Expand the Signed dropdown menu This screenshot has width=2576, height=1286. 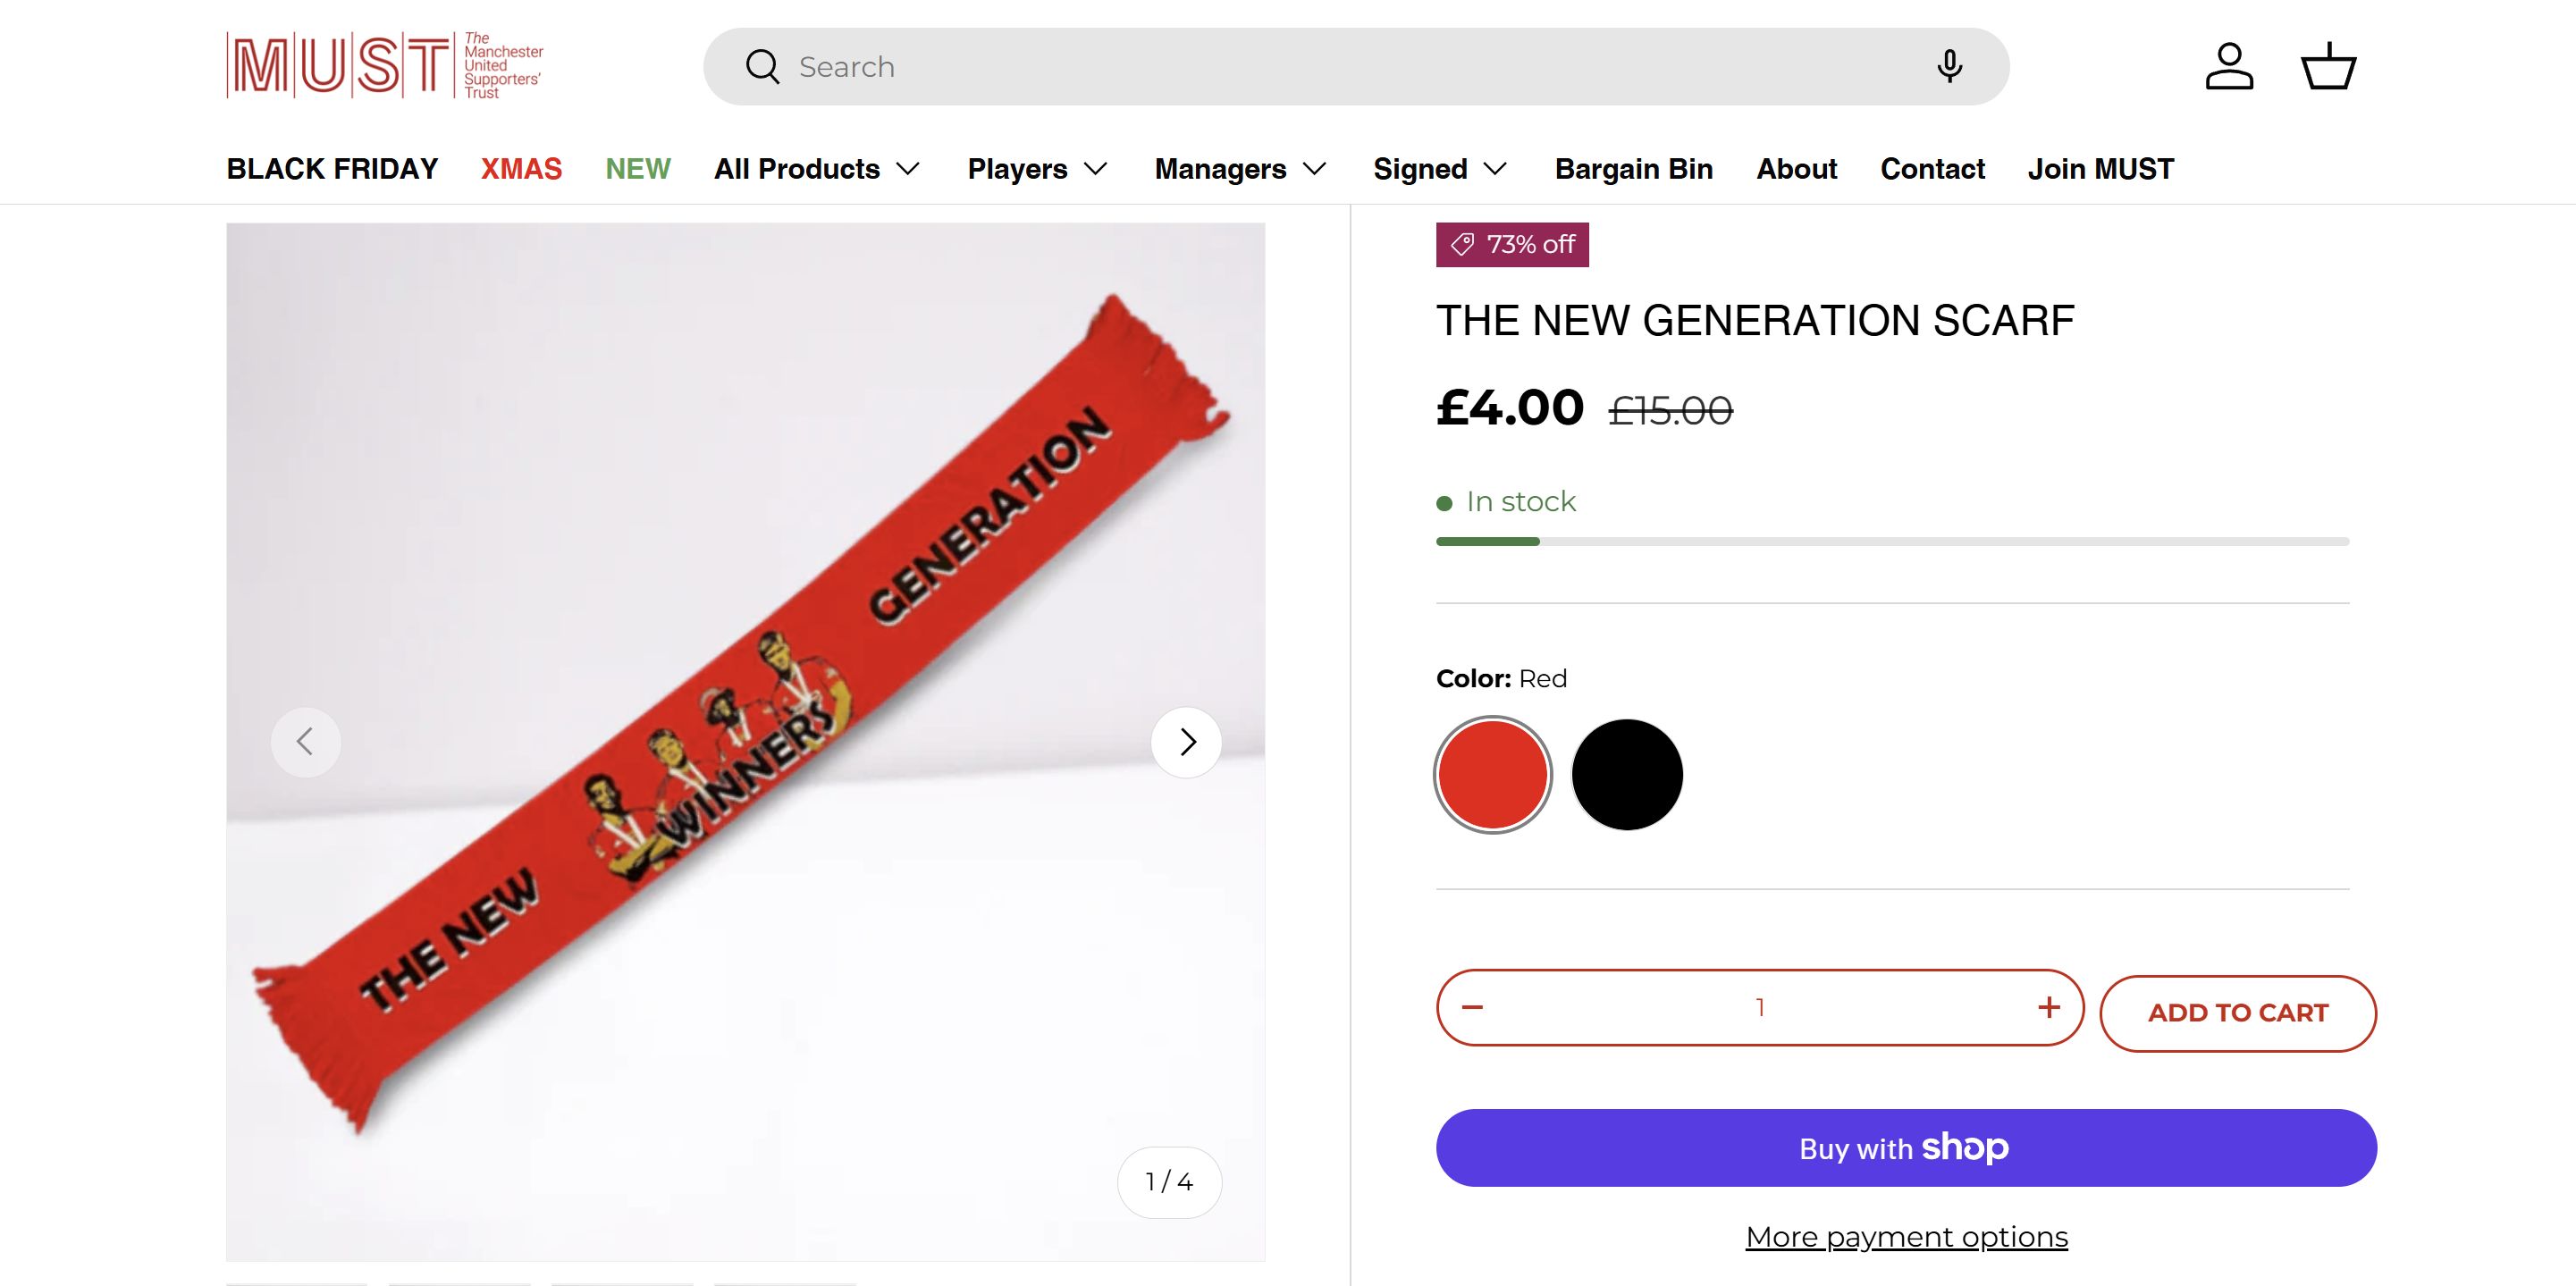coord(1440,169)
